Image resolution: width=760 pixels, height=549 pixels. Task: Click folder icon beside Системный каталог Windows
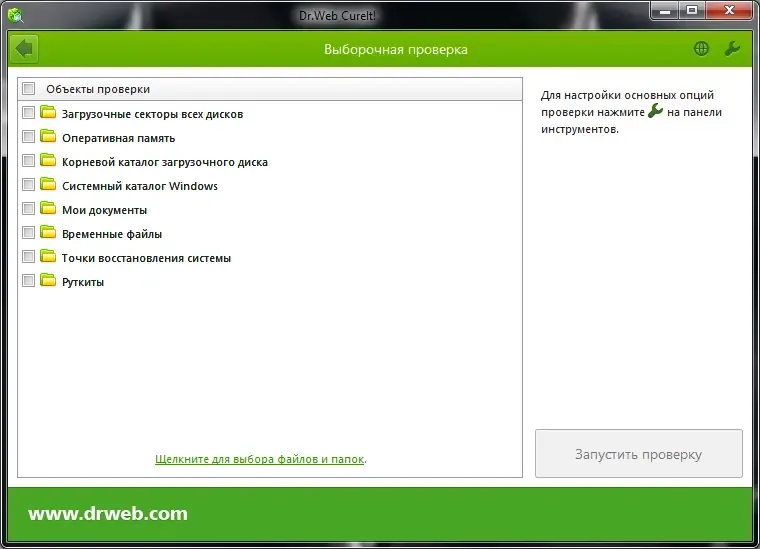[48, 184]
